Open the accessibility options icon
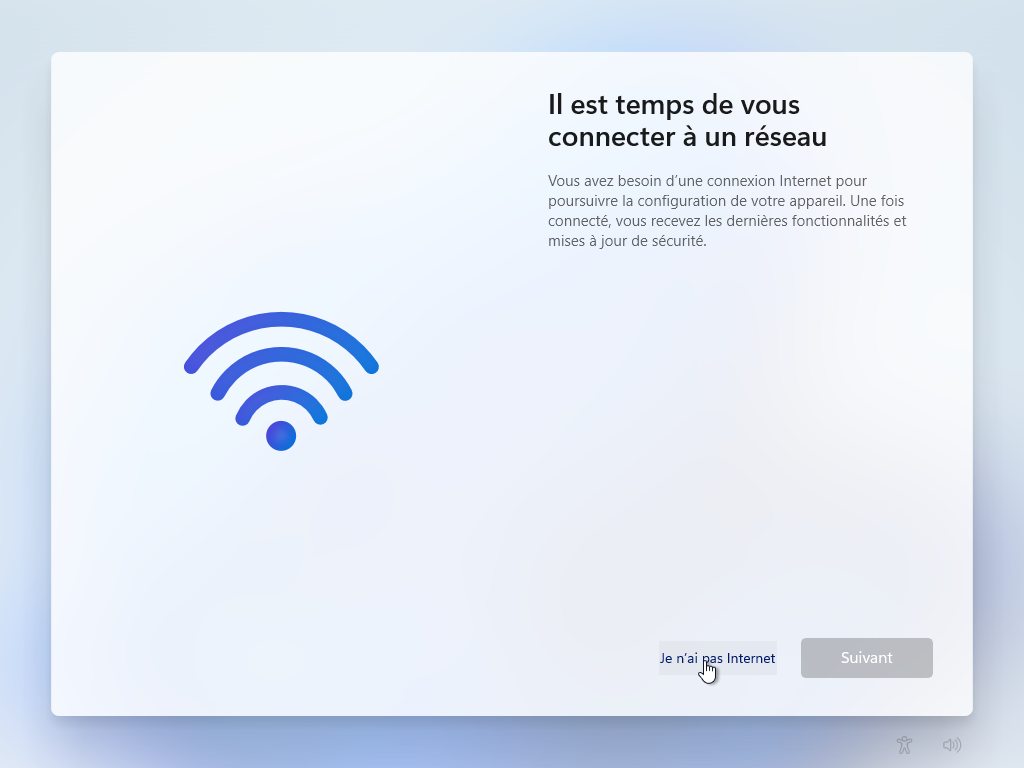The height and width of the screenshot is (768, 1024). click(904, 744)
